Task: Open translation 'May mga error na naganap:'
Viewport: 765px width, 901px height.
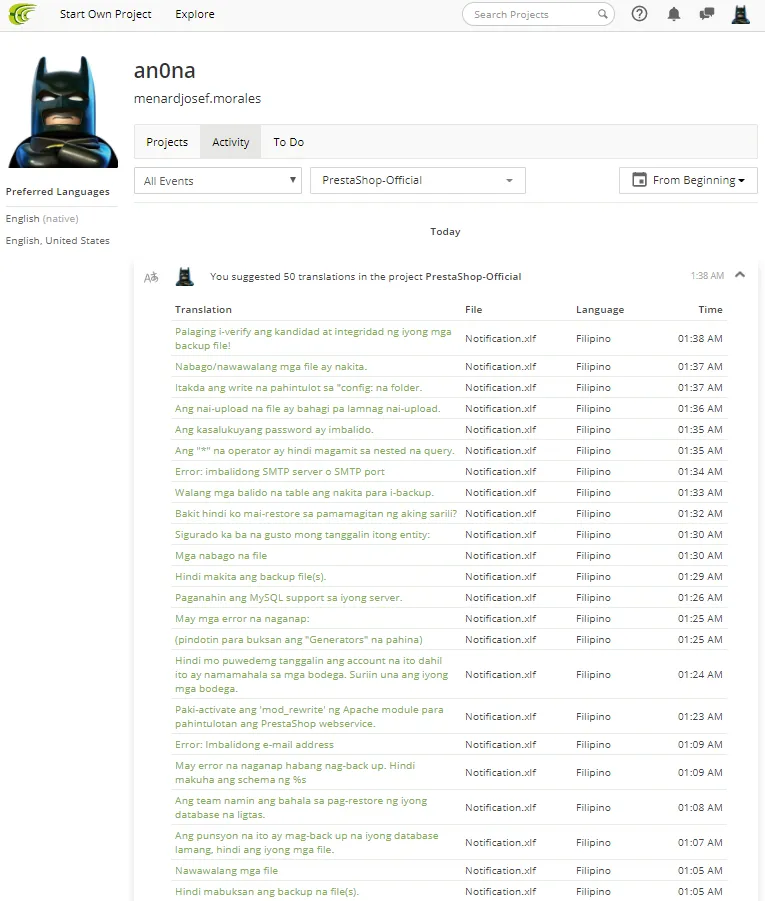Action: coord(242,618)
